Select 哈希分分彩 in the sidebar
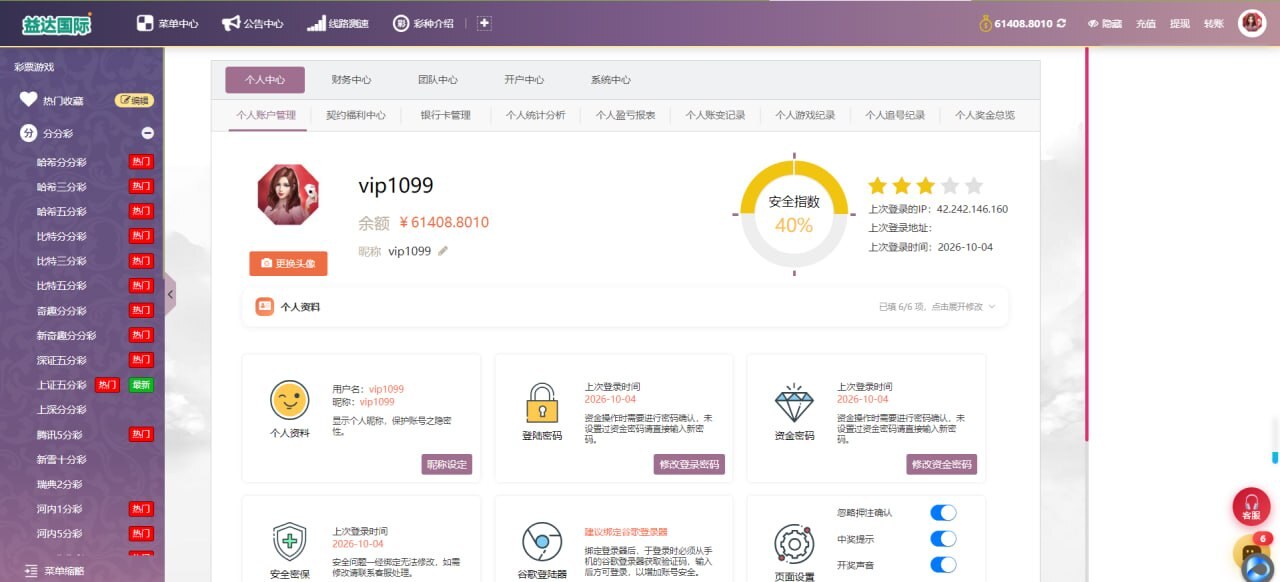 (62, 162)
